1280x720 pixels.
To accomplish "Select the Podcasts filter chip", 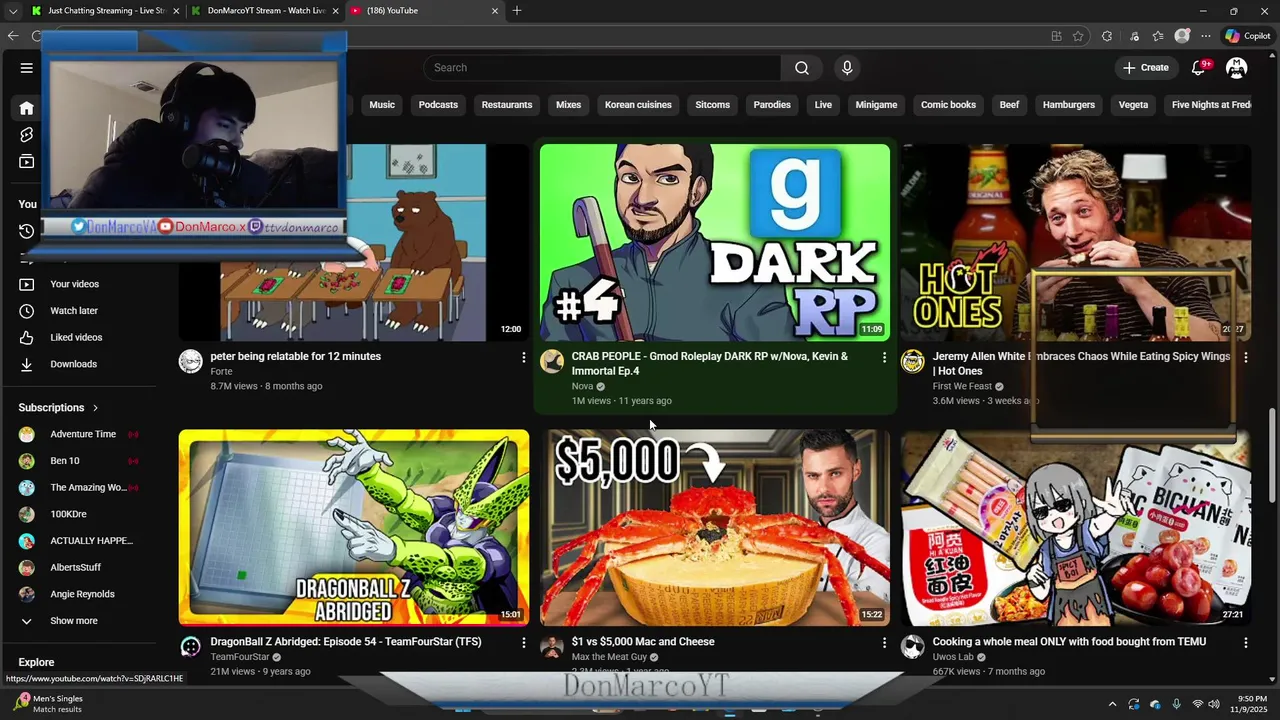I will pos(438,105).
